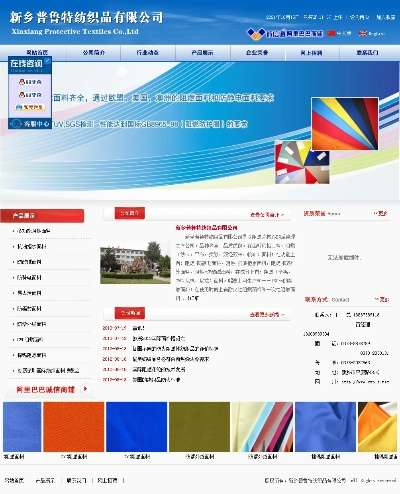Image resolution: width=400 pixels, height=494 pixels.
Task: Open the 产品展示 tab in the navigation bar
Action: (x=203, y=52)
